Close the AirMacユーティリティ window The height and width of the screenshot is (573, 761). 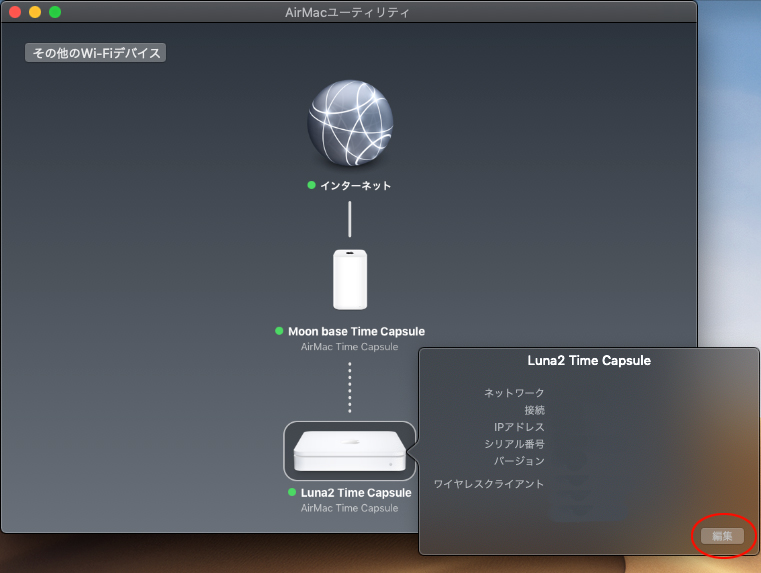click(x=15, y=12)
